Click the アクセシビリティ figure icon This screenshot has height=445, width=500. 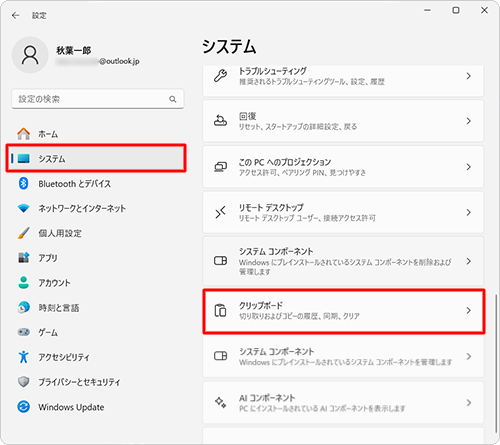point(24,357)
